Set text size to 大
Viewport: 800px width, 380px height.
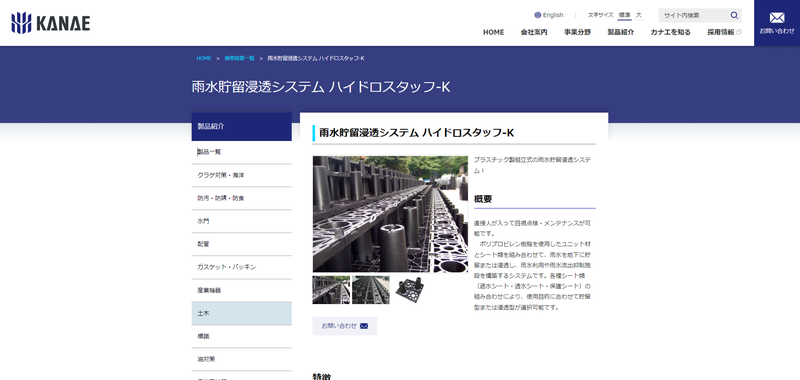639,15
